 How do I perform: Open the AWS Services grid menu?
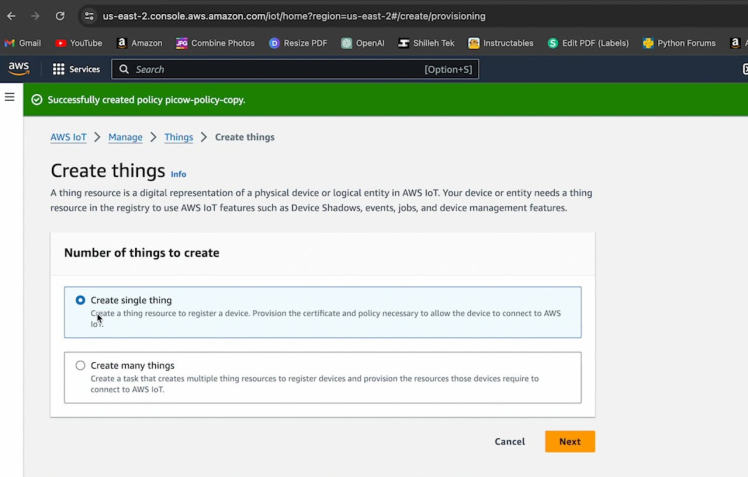point(76,69)
